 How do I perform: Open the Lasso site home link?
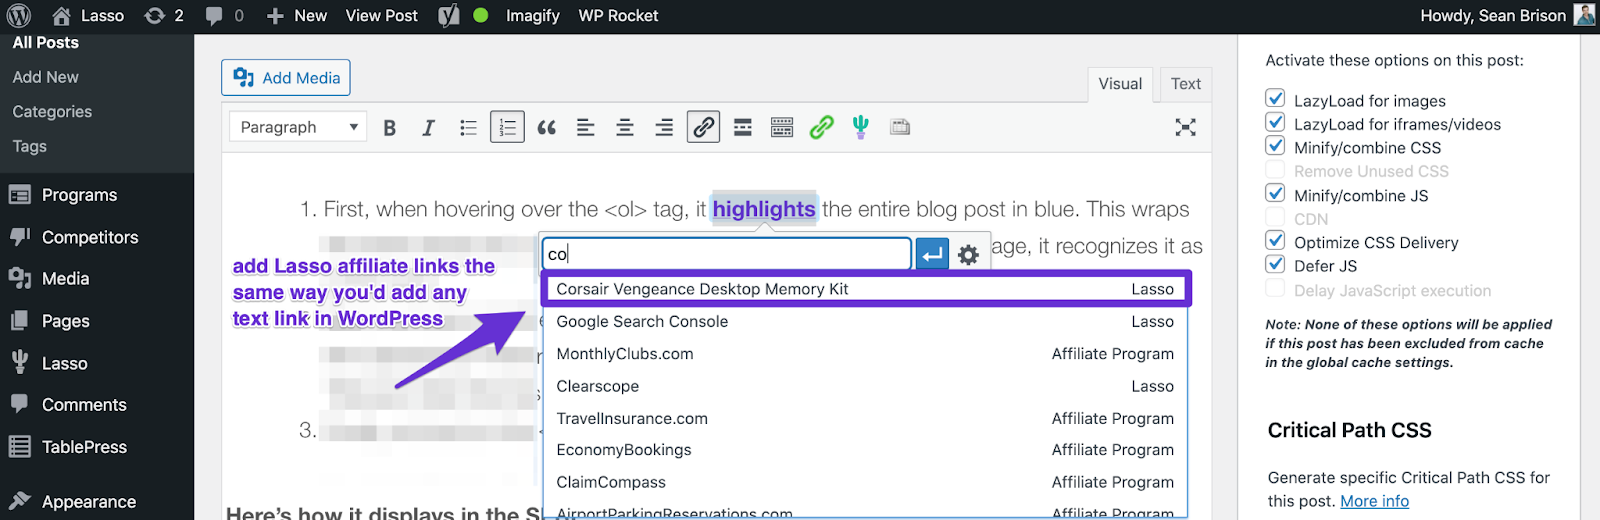click(88, 16)
